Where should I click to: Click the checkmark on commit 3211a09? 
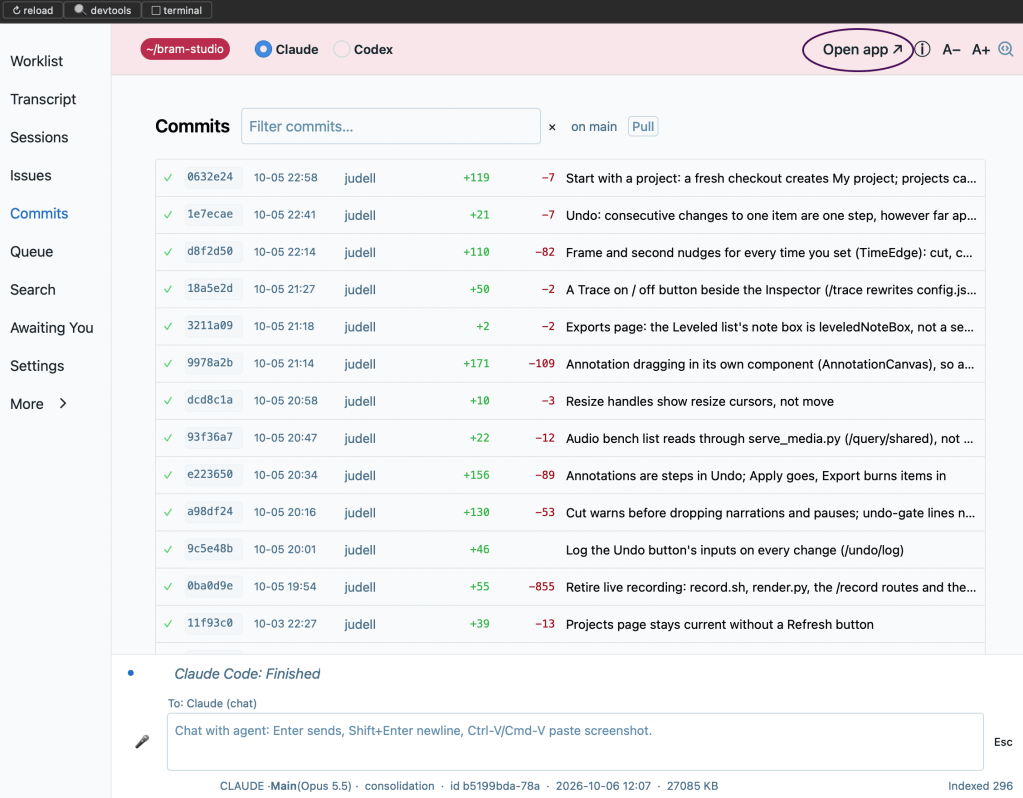168,326
